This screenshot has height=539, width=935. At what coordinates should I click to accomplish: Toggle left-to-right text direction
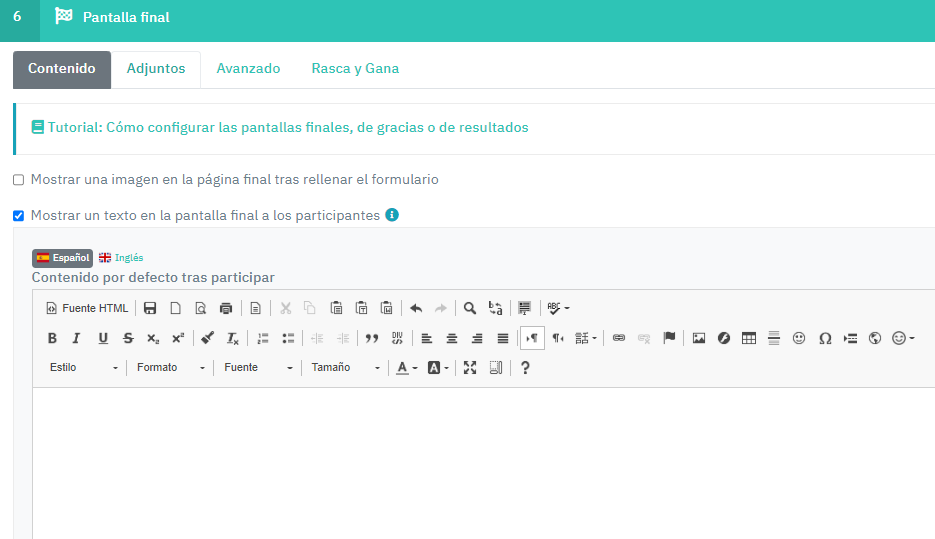532,338
